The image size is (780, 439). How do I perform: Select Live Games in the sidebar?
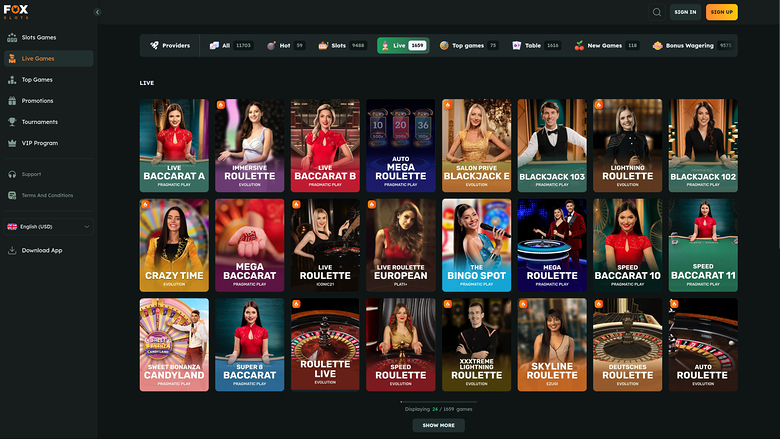(x=48, y=58)
